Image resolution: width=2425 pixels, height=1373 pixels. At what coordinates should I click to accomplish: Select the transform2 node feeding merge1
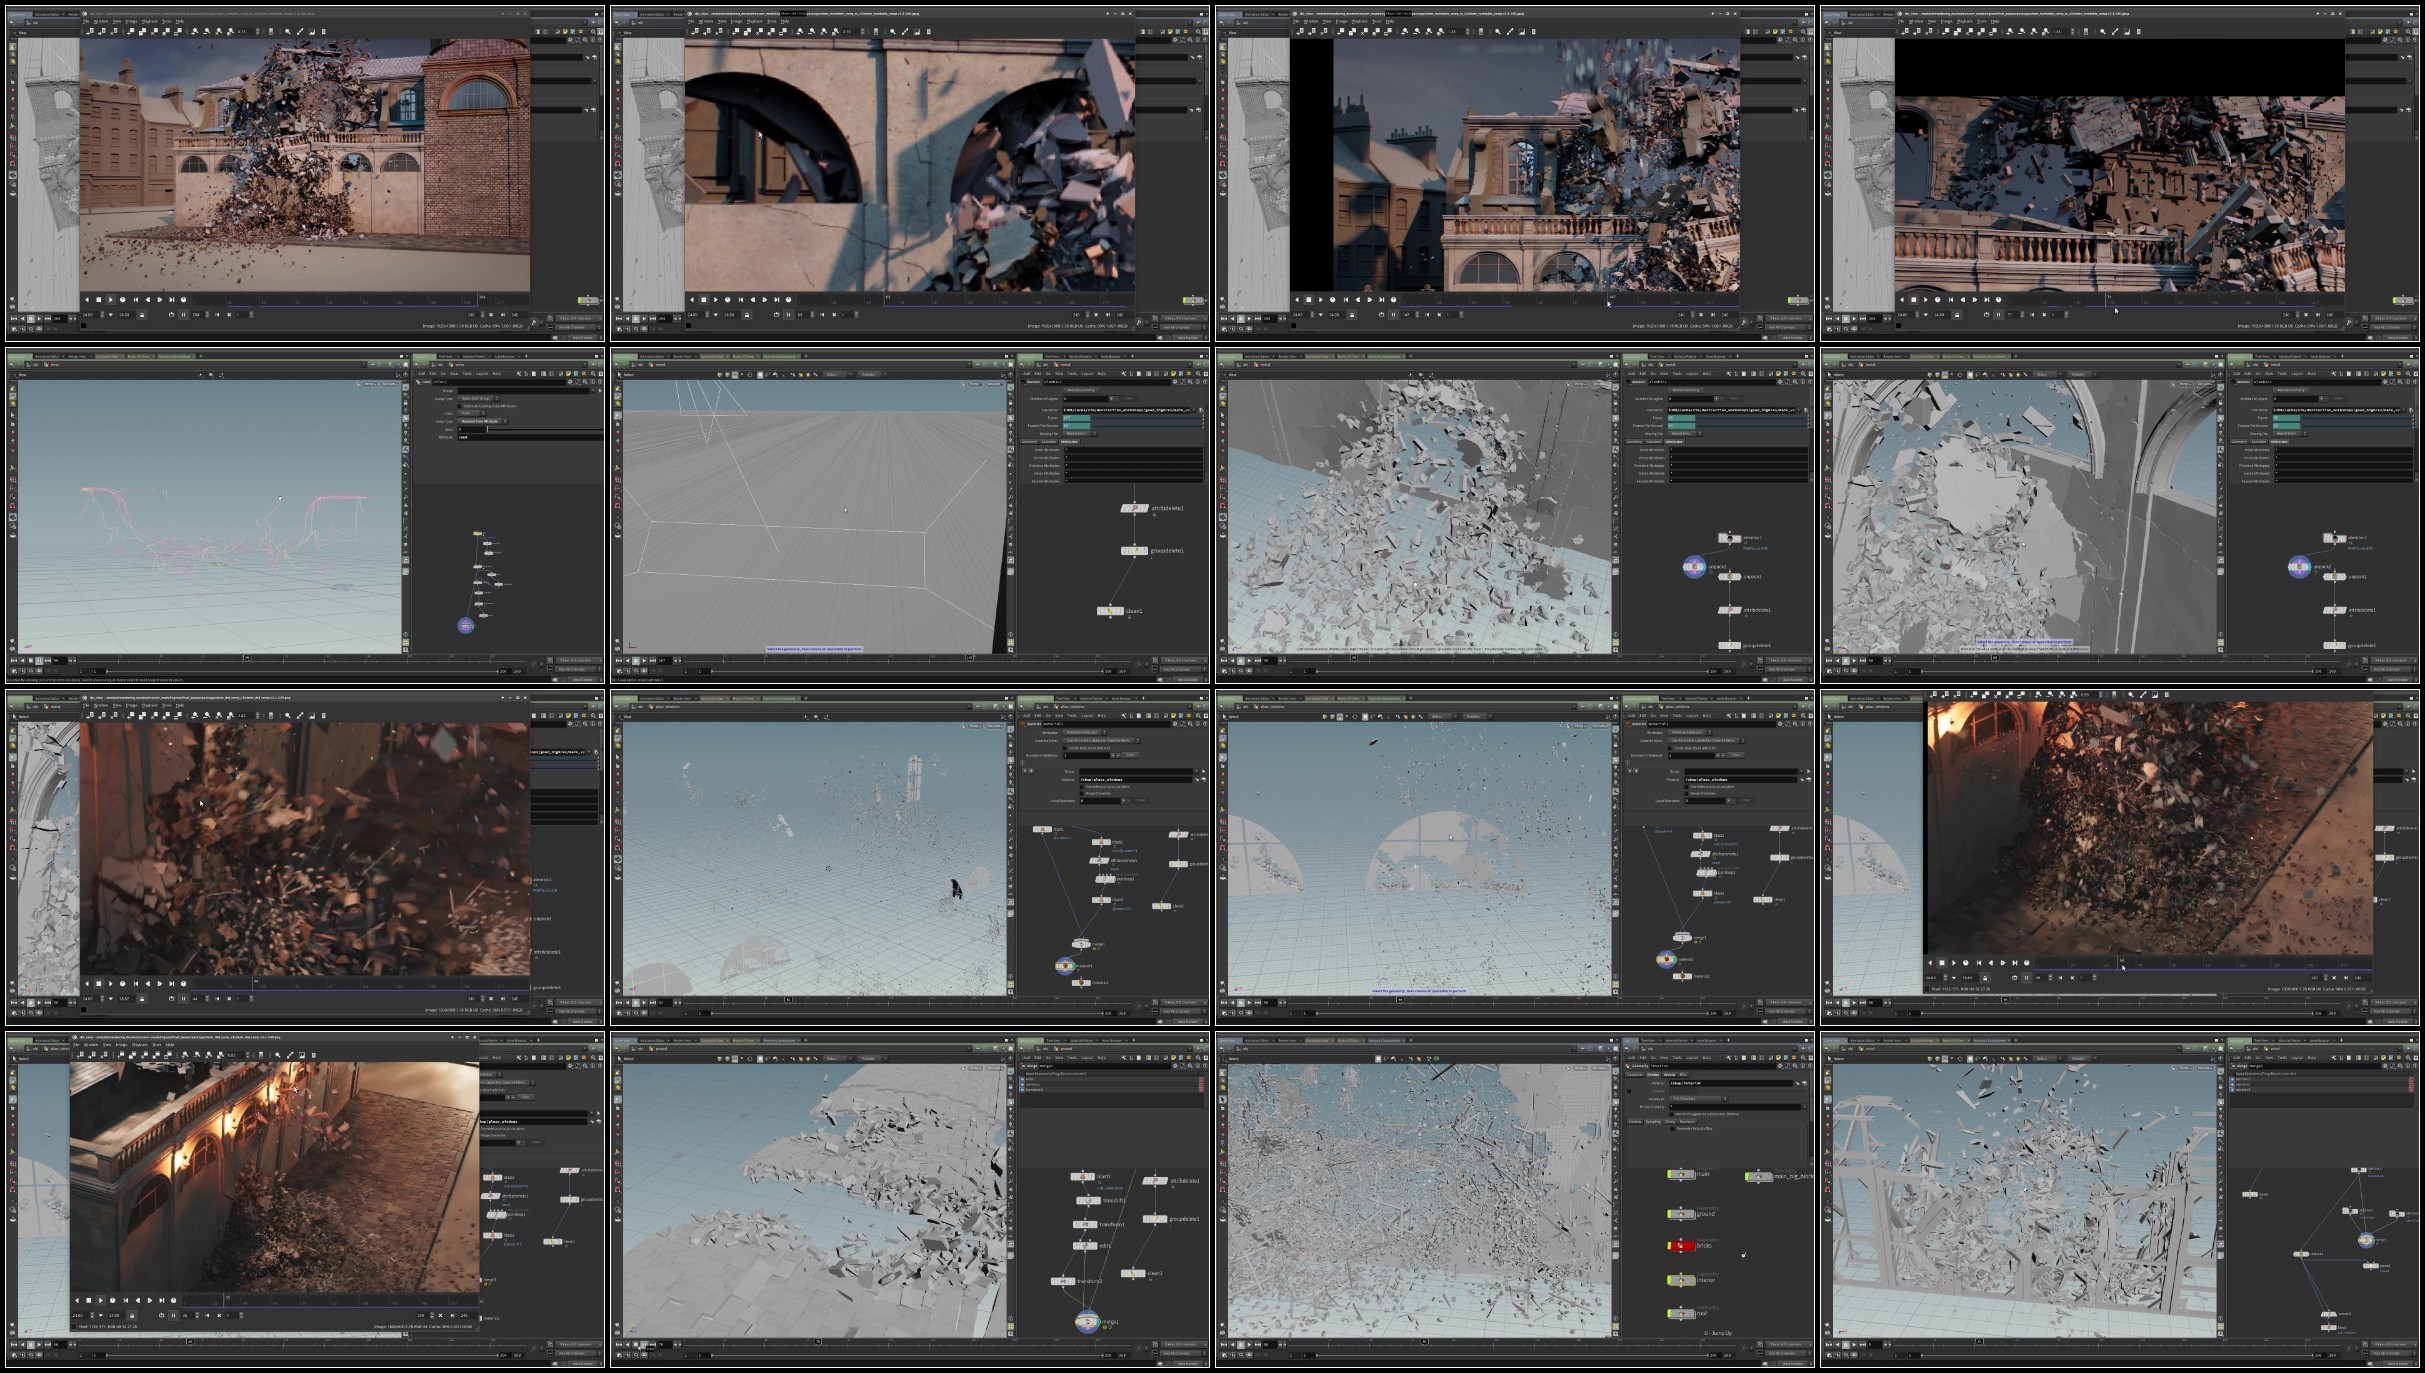click(x=1063, y=1281)
